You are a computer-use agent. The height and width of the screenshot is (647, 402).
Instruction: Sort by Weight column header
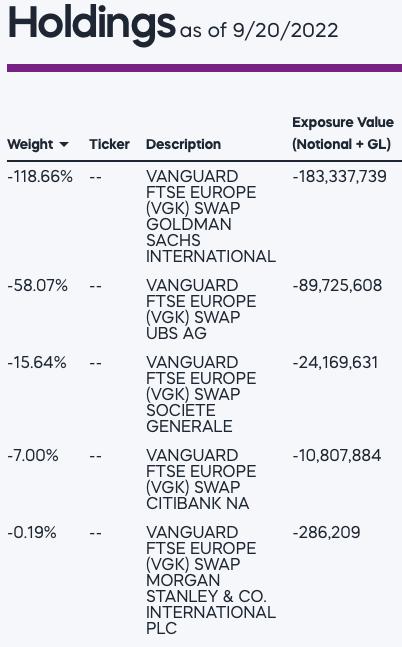tap(30, 144)
